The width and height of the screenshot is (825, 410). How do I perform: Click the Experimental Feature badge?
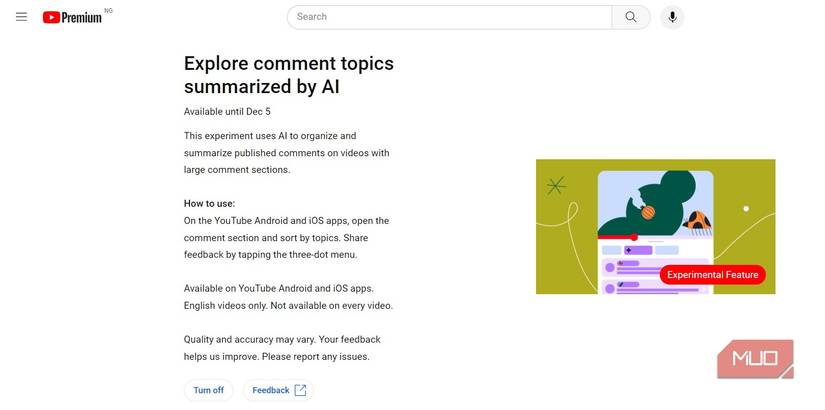point(713,275)
